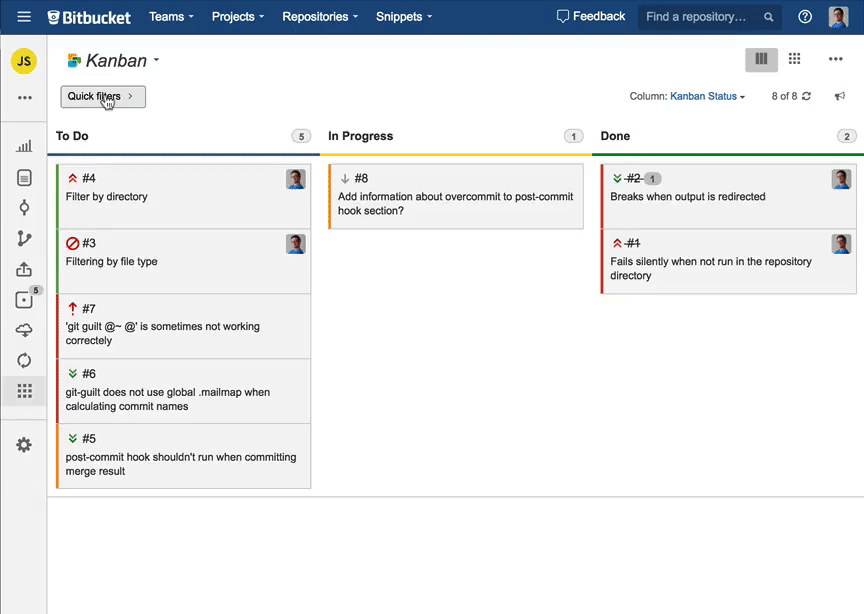Click the JS repository avatar
The width and height of the screenshot is (864, 614).
click(x=24, y=61)
